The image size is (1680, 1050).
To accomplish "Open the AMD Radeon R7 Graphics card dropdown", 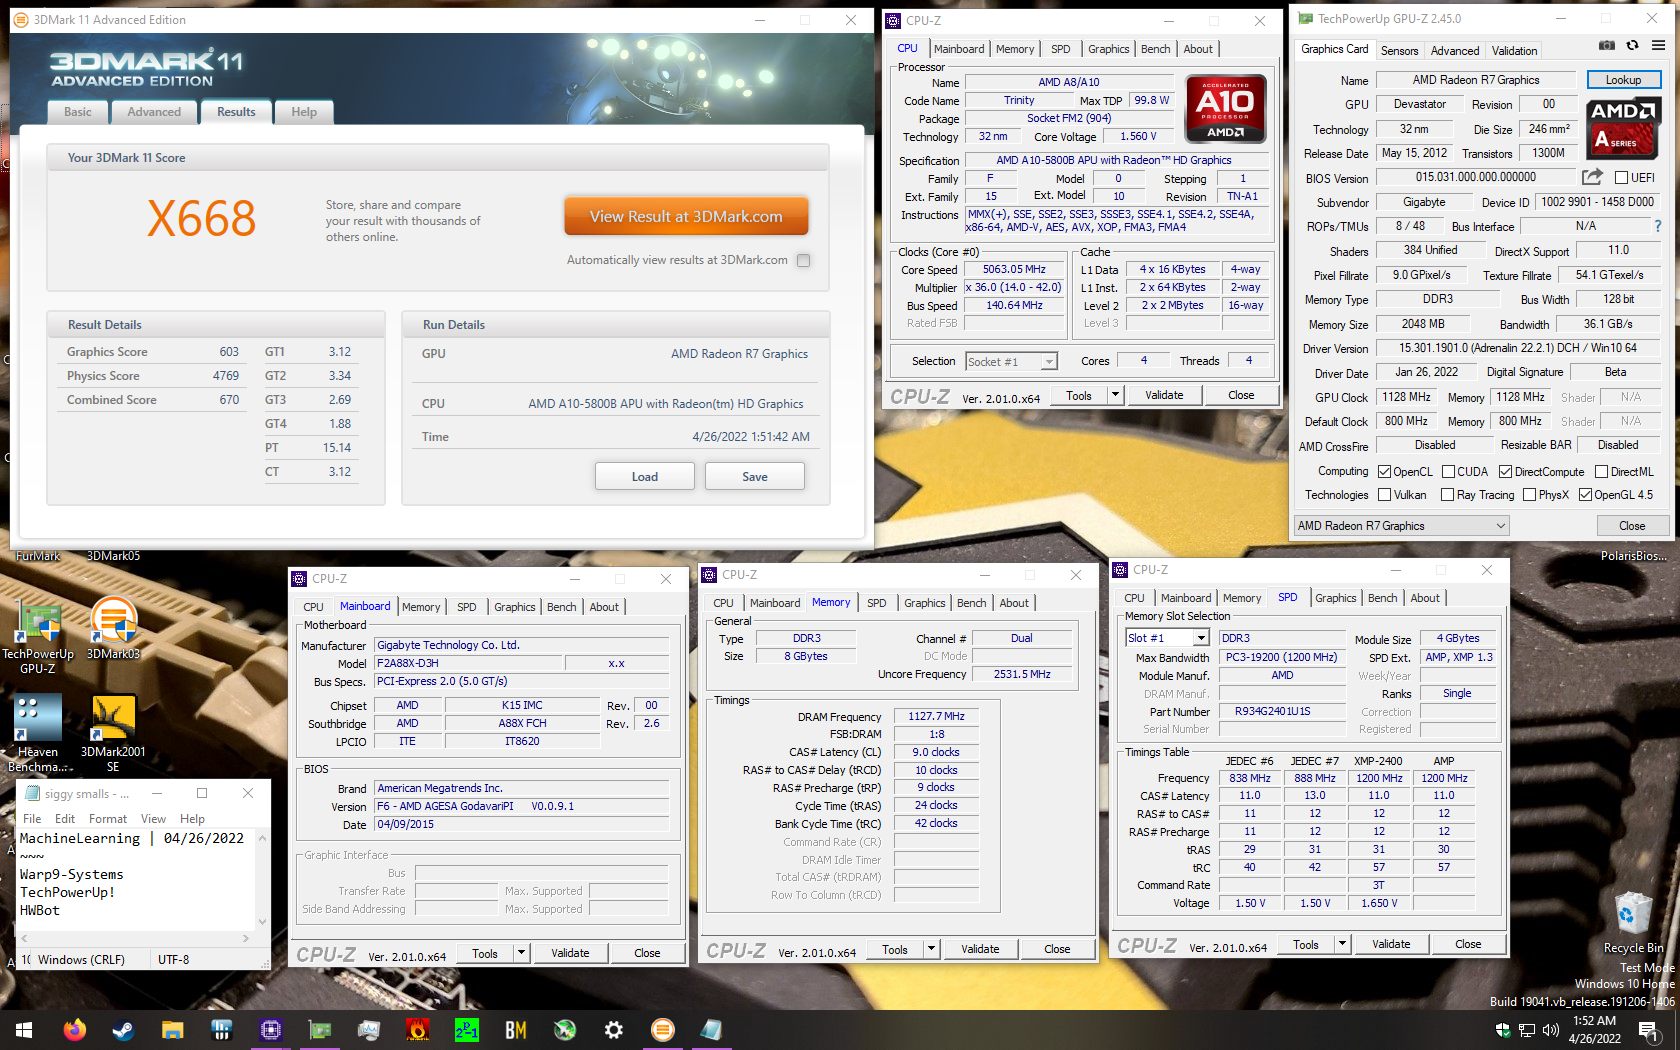I will pos(1401,526).
